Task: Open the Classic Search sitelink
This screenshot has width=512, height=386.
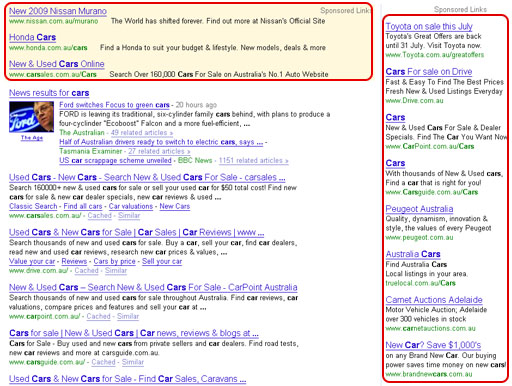Action: coord(33,206)
